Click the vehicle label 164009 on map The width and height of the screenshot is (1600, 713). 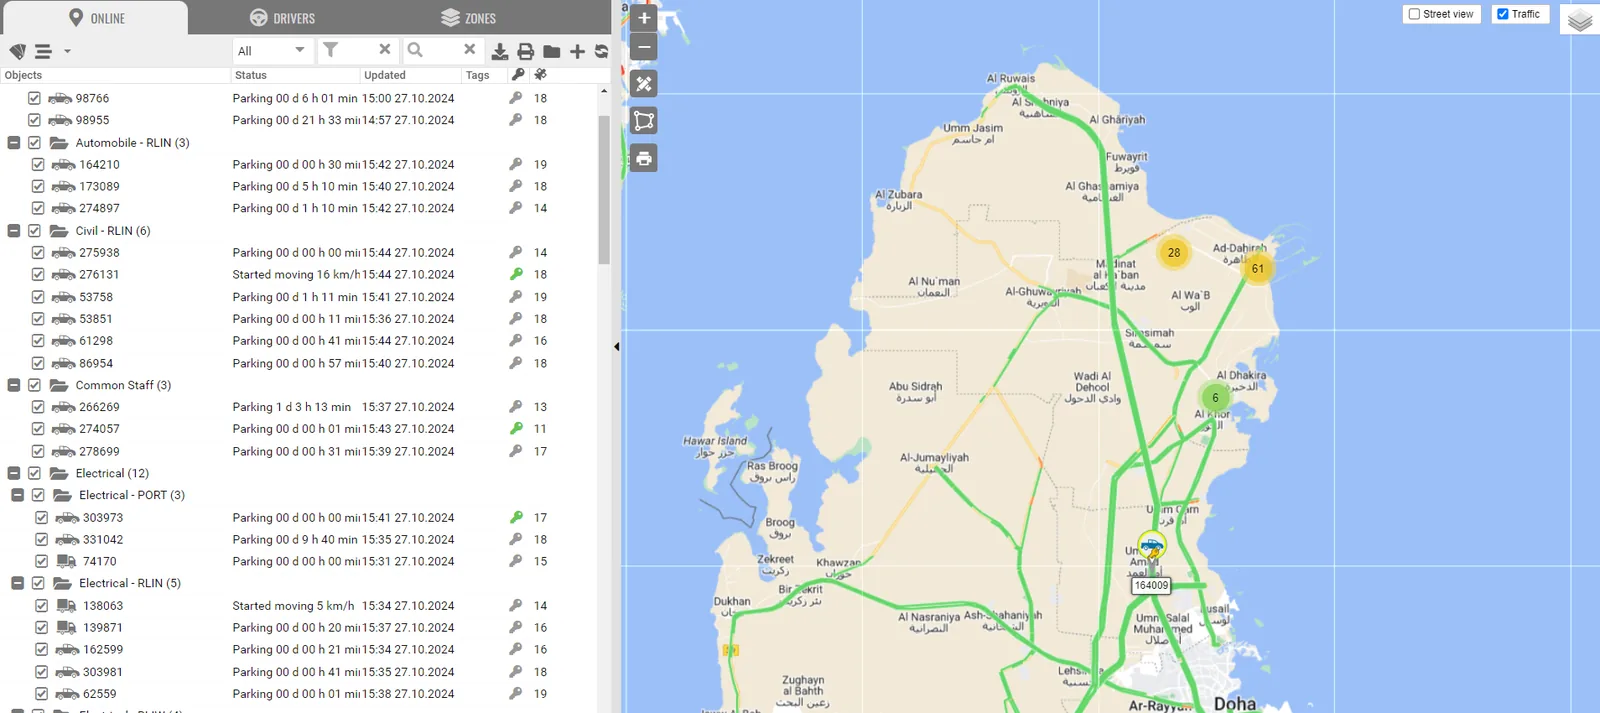pyautogui.click(x=1151, y=586)
